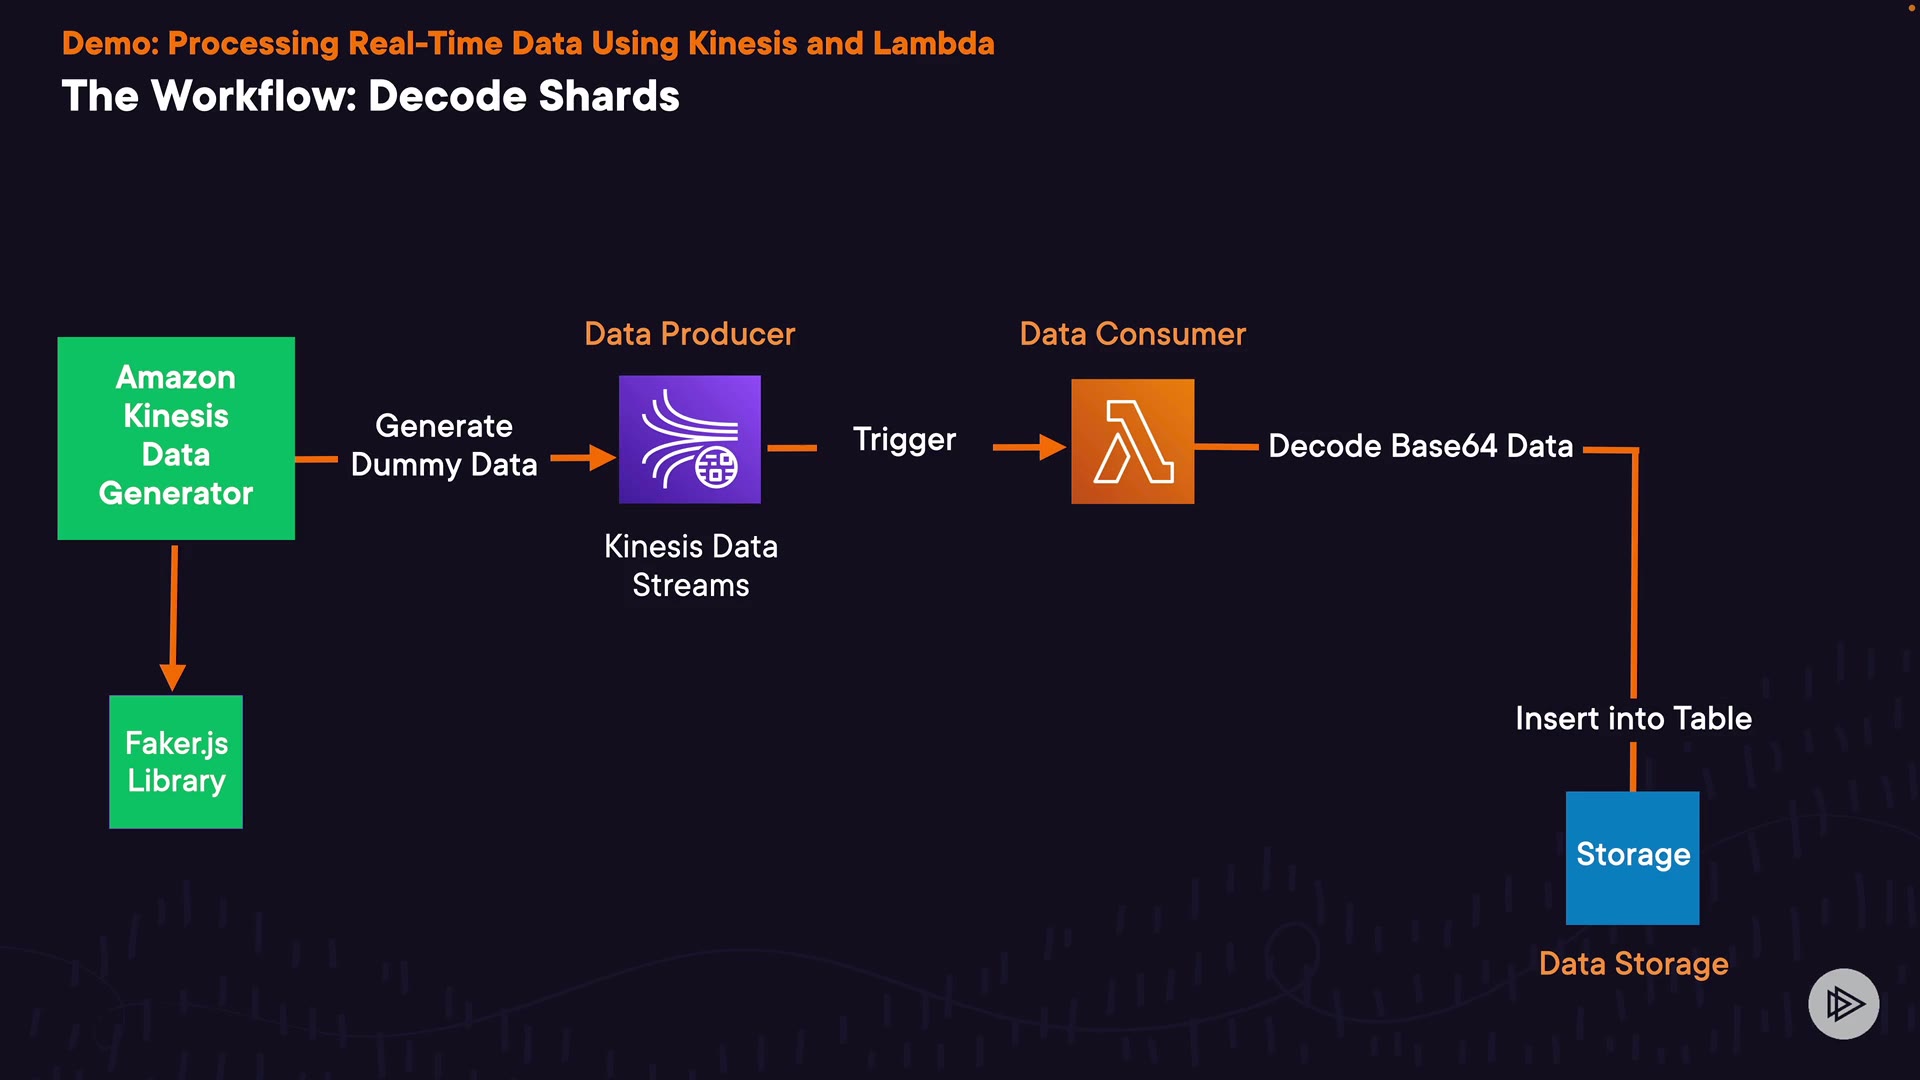1920x1080 pixels.
Task: Click the Generate Dummy Data label
Action: click(444, 445)
